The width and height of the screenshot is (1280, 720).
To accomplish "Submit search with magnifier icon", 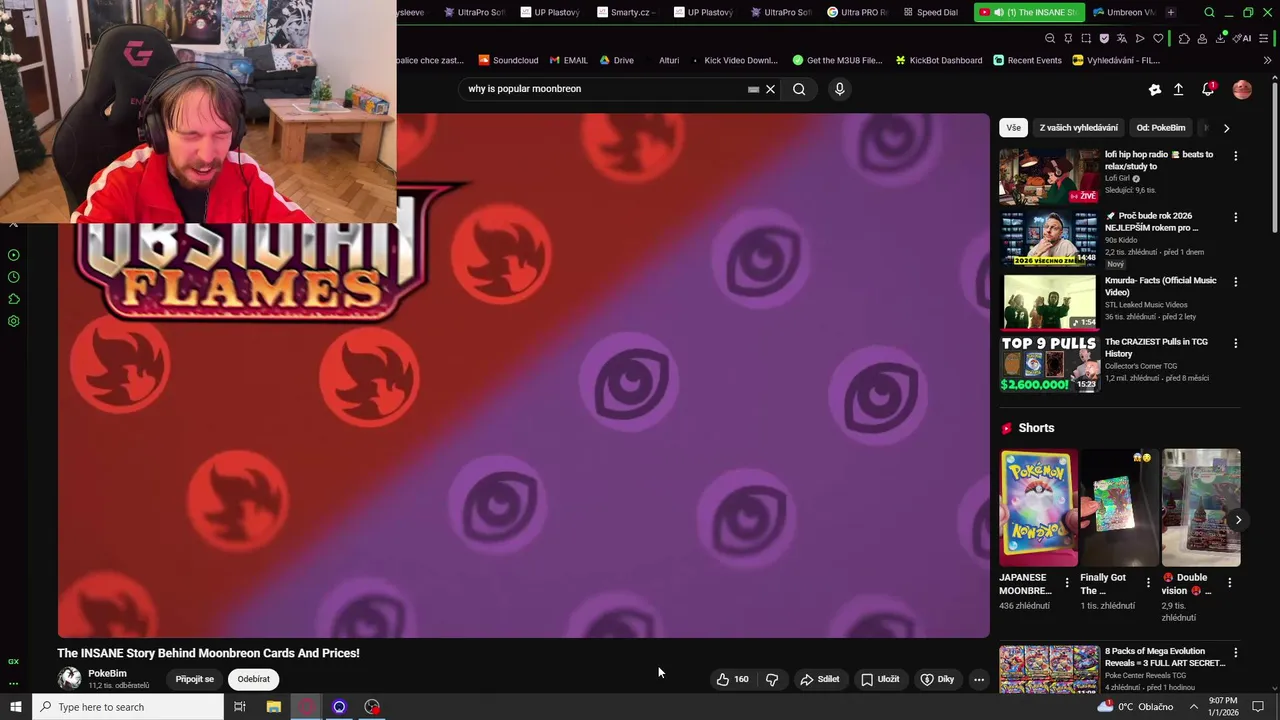I will [x=799, y=89].
